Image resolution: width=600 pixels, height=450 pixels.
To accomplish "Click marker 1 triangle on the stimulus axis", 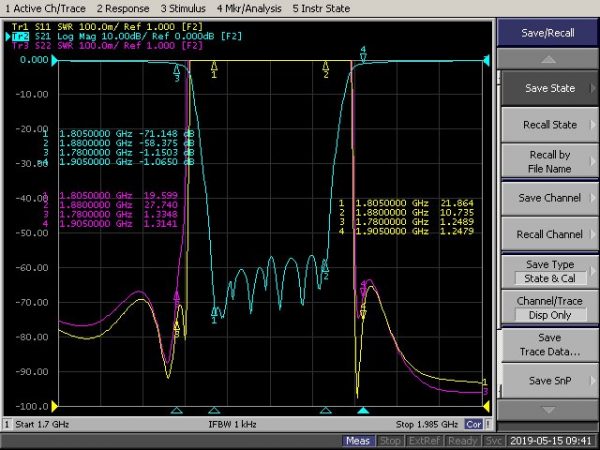I will click(x=214, y=410).
